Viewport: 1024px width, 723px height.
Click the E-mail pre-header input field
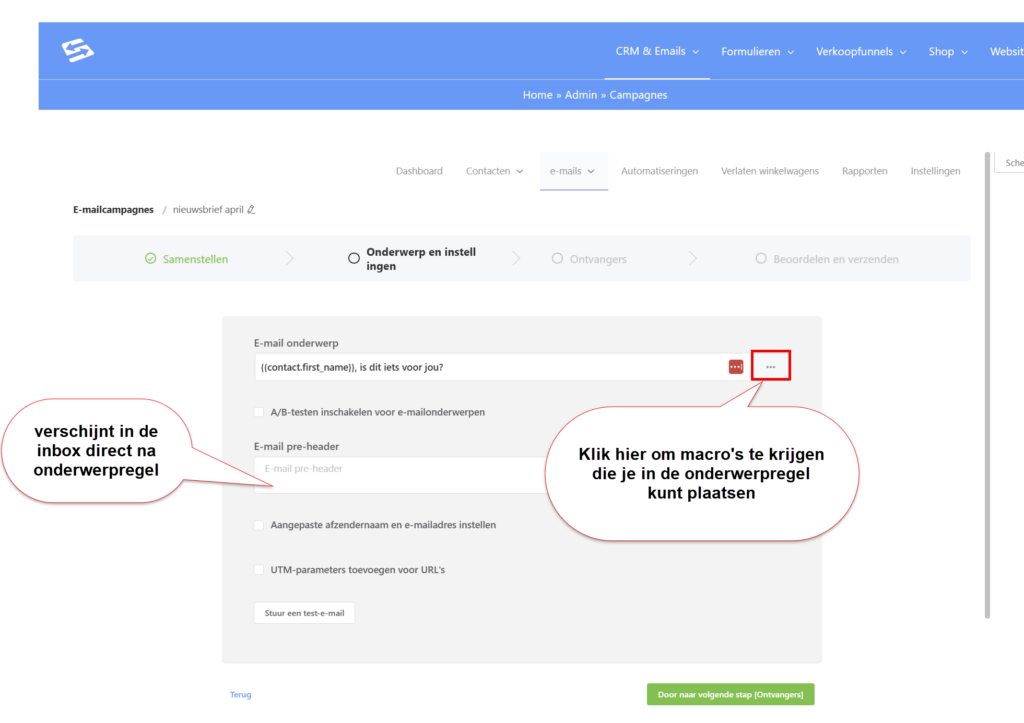[400, 469]
